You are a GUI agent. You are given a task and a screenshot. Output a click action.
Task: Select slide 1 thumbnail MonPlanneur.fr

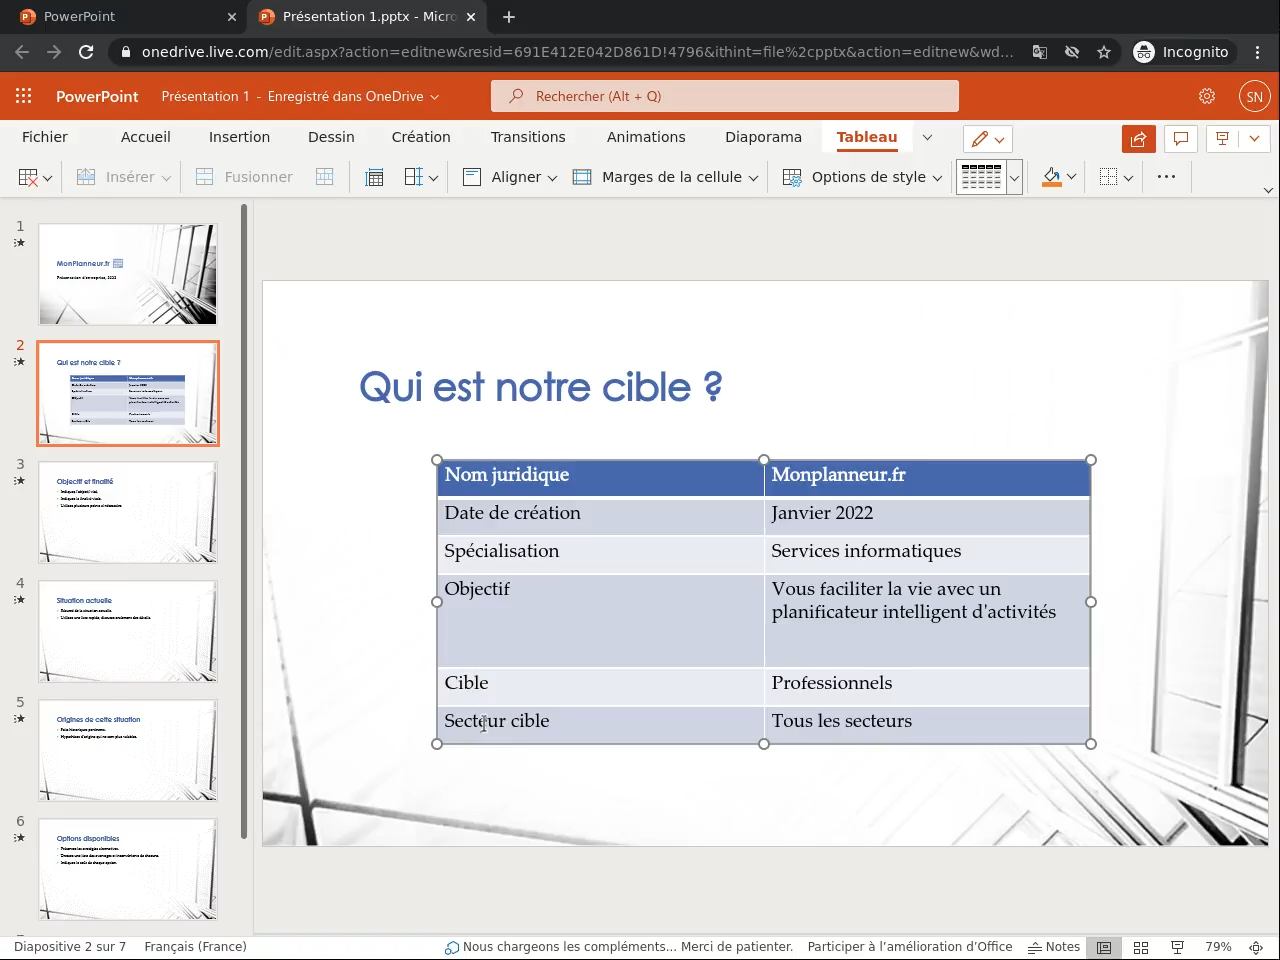[x=128, y=274]
